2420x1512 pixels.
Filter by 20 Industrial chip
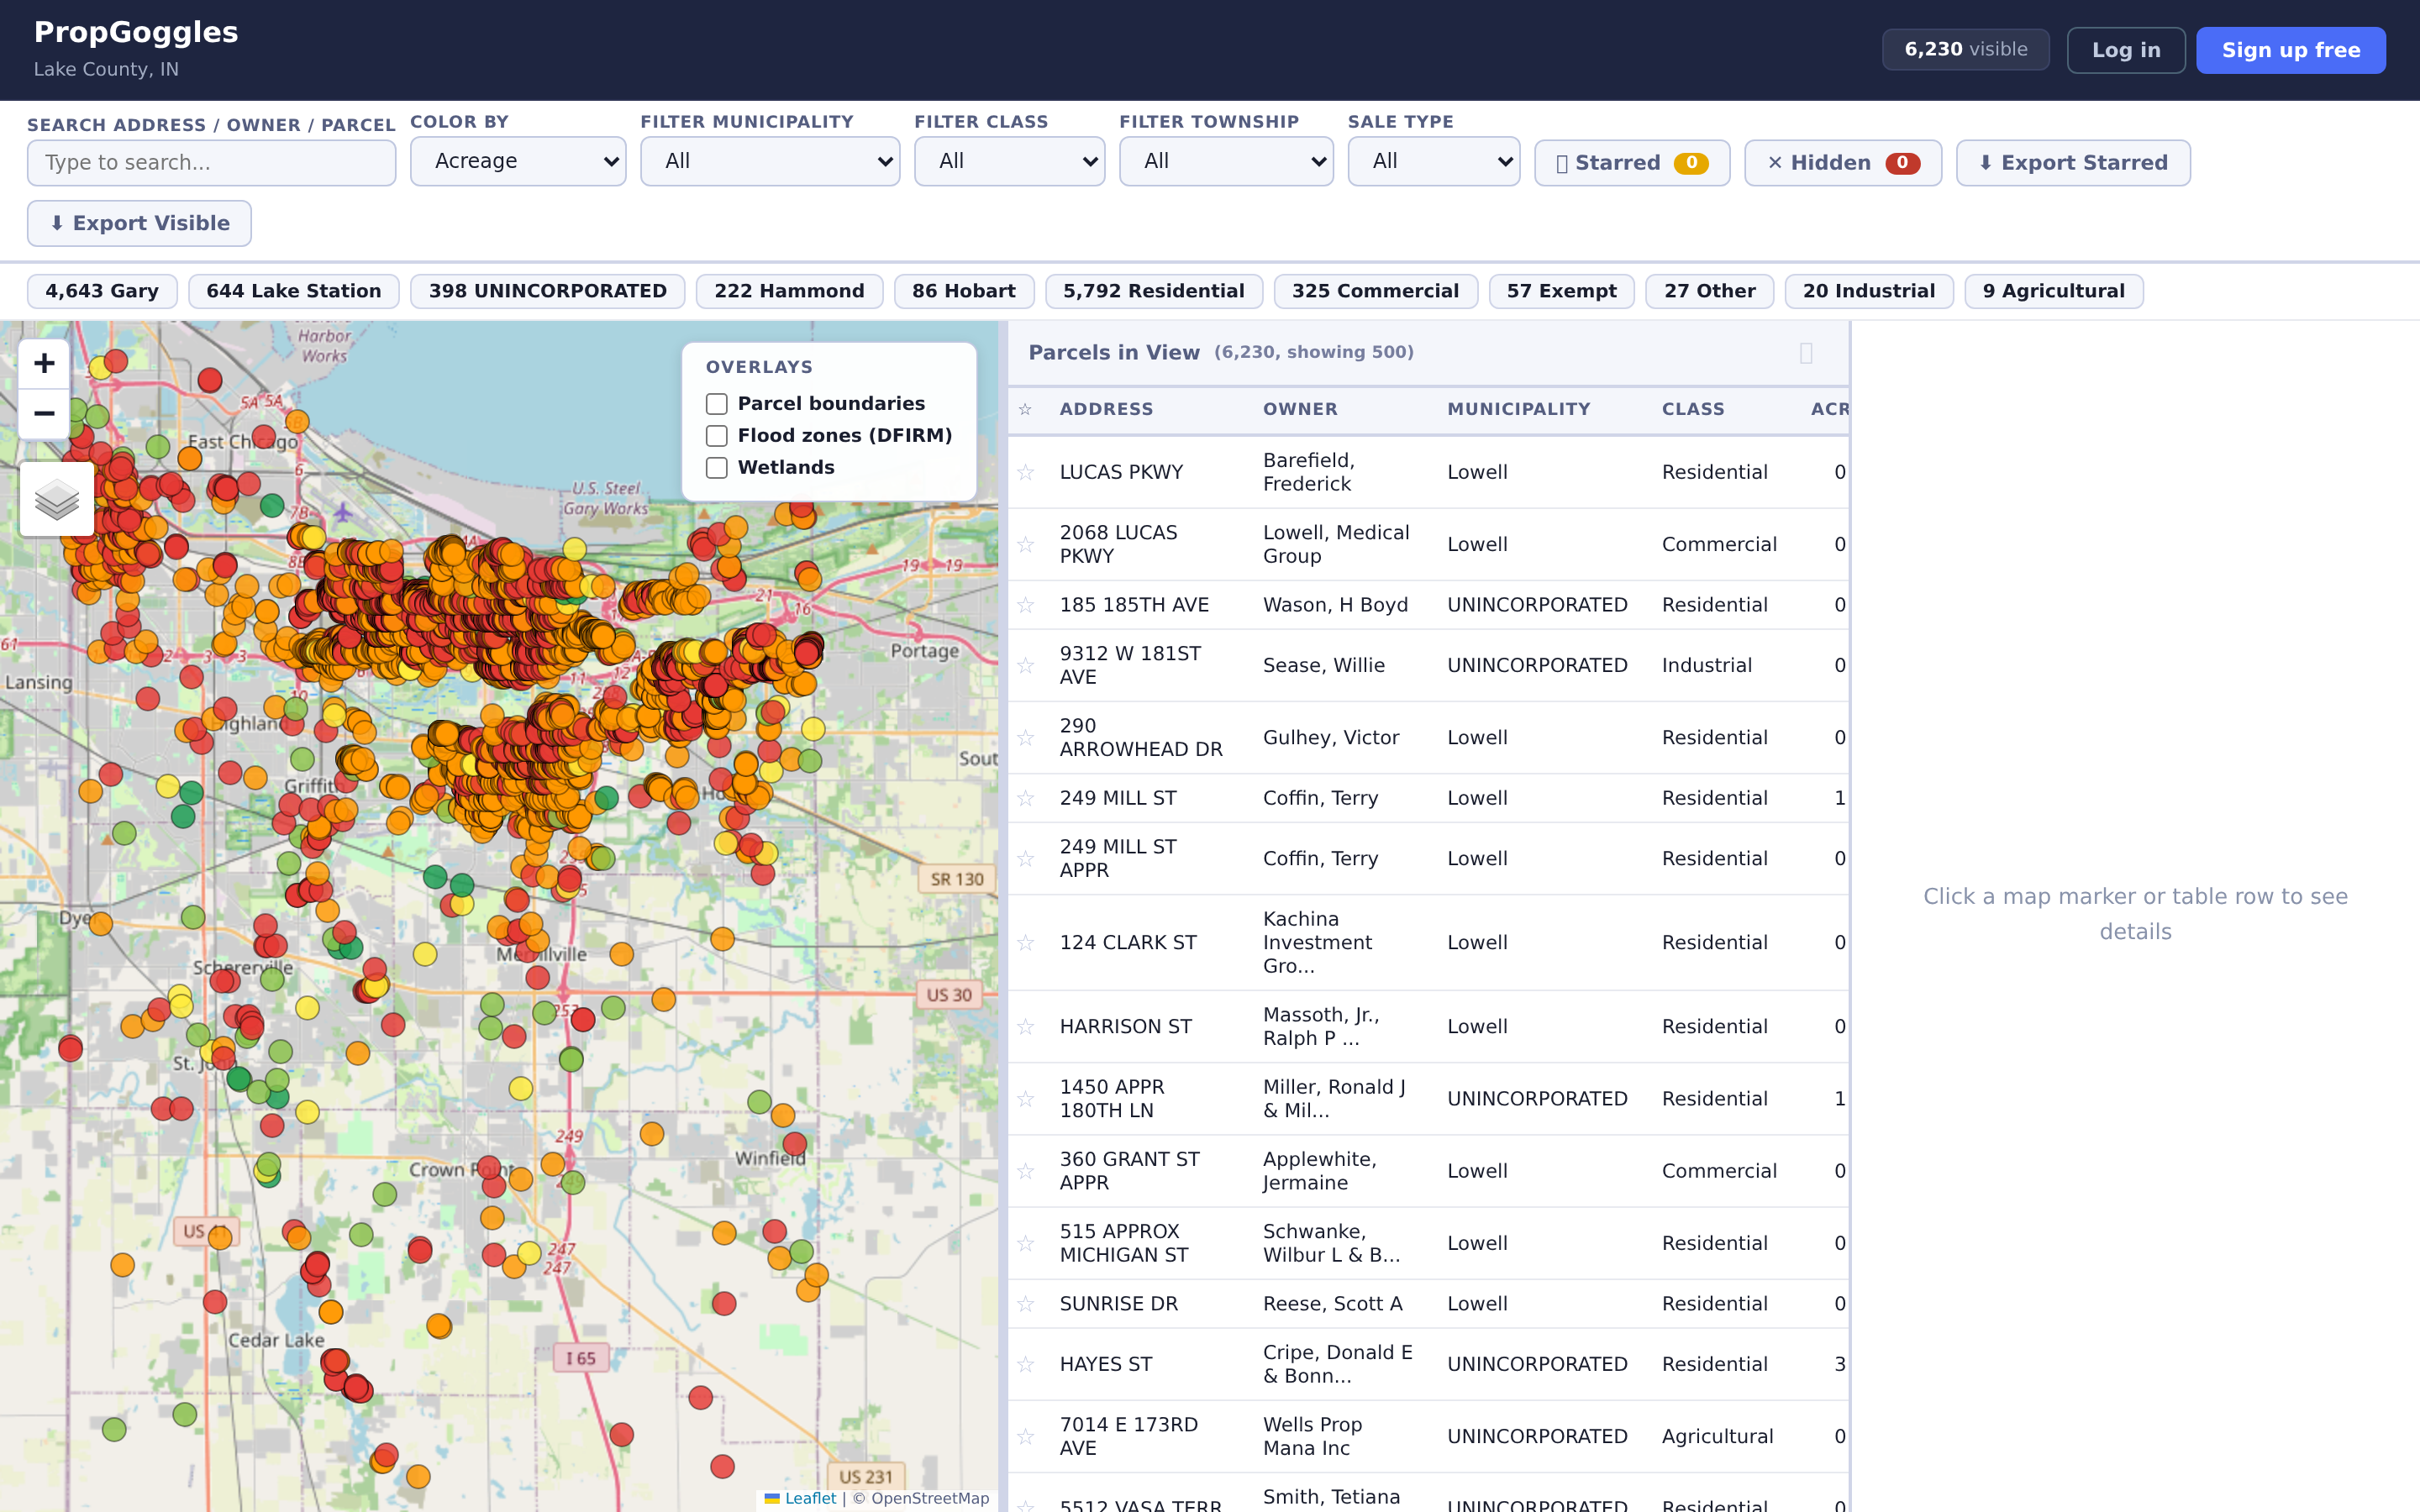tap(1869, 291)
